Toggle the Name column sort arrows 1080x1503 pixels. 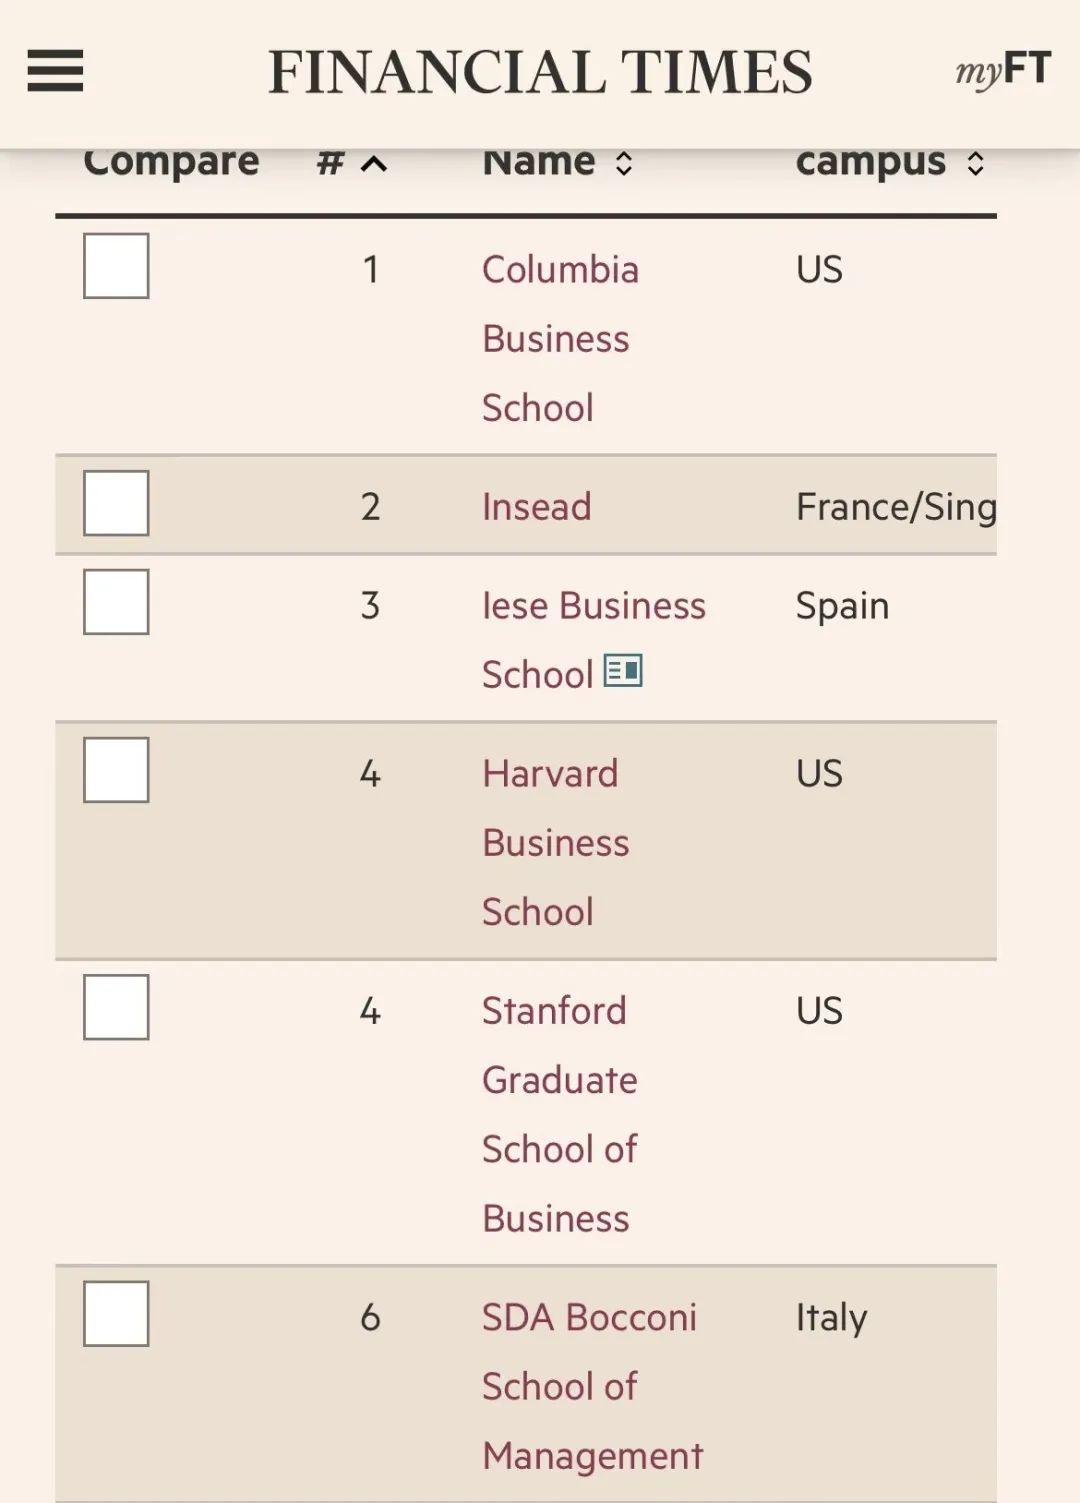(x=624, y=164)
